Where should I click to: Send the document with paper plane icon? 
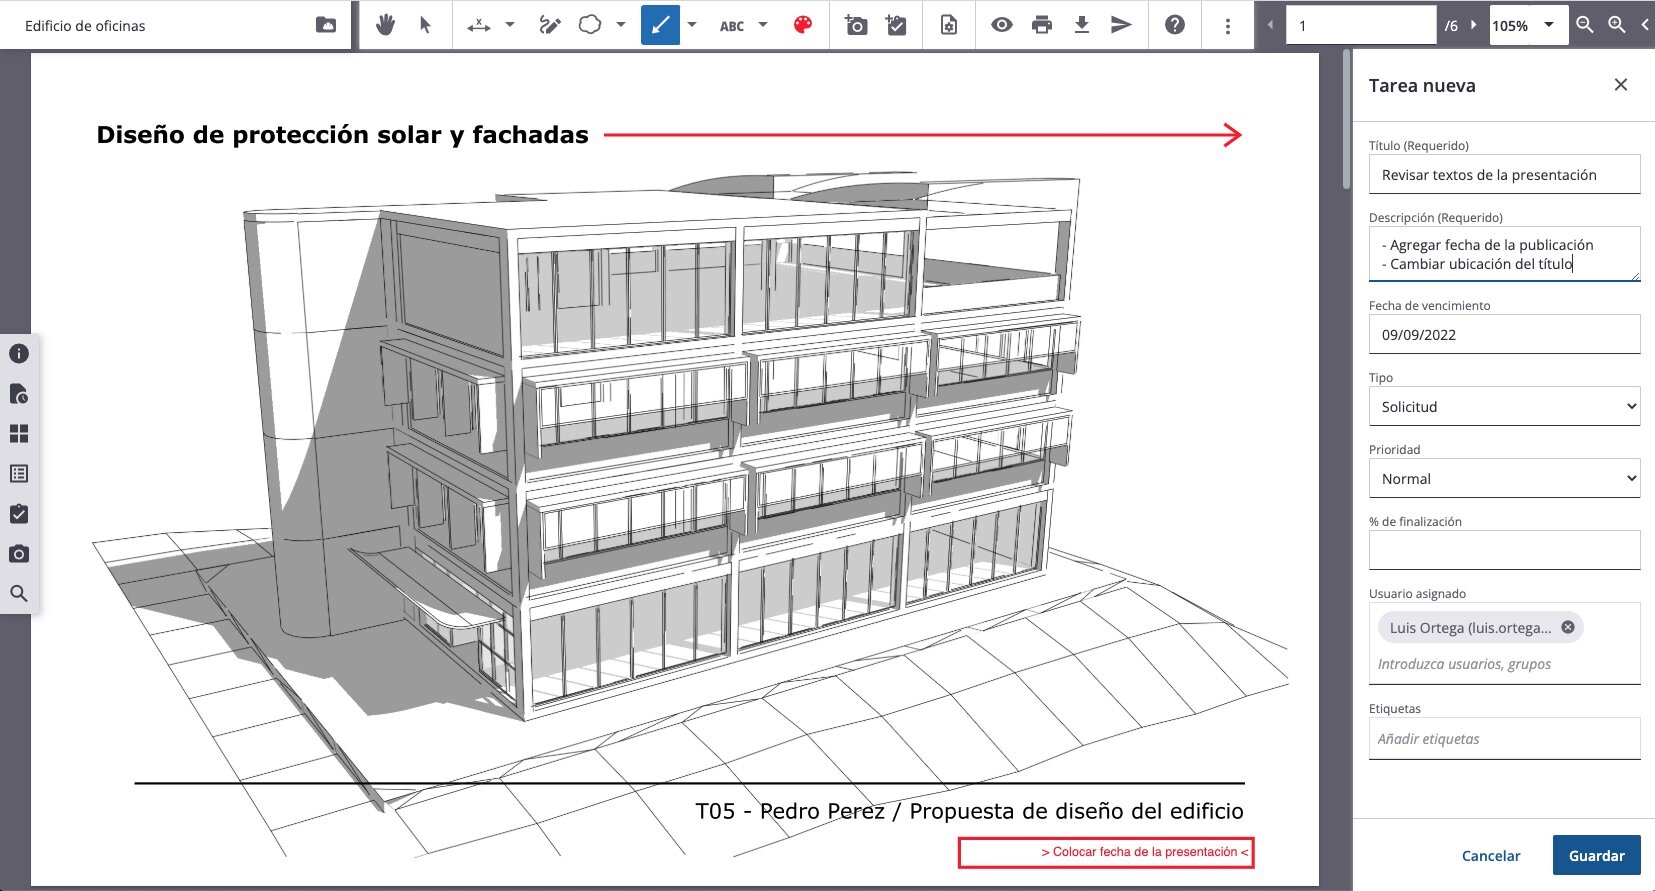1122,25
